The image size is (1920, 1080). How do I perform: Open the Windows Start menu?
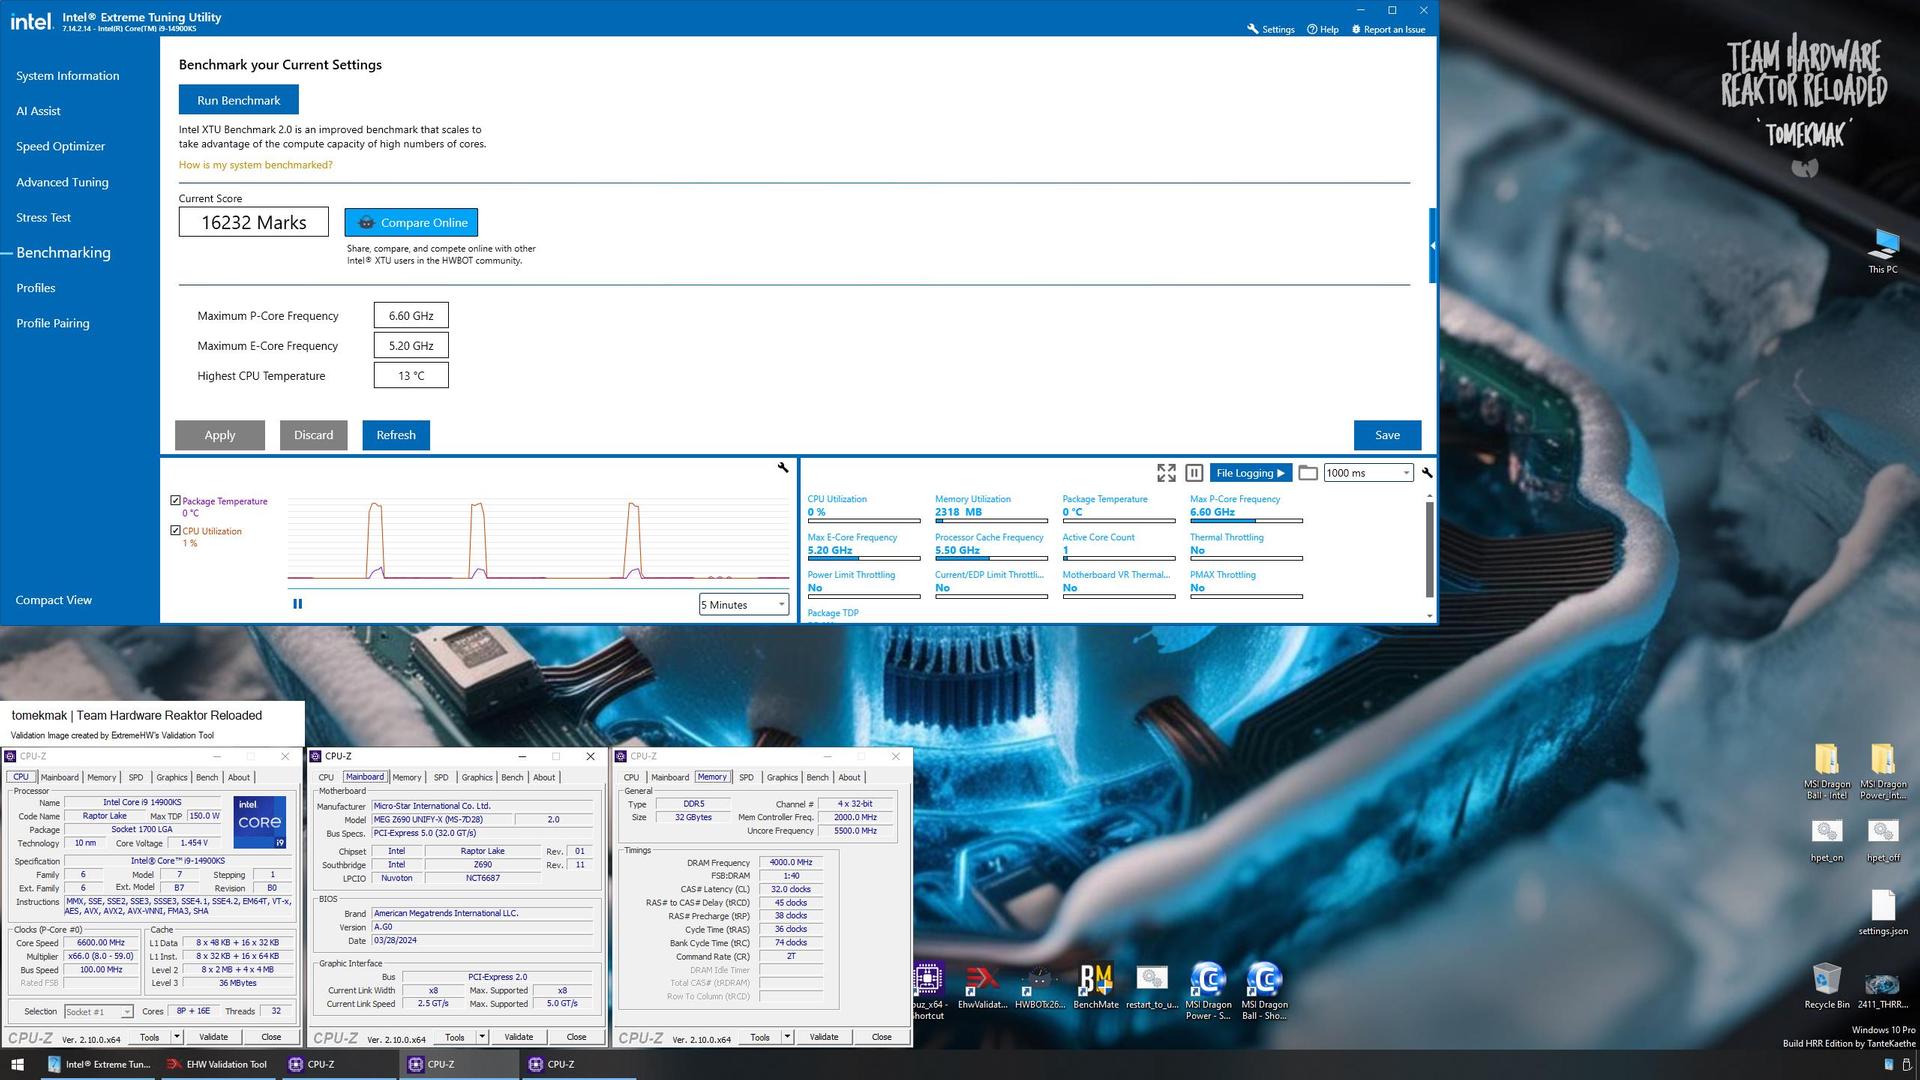[17, 1064]
